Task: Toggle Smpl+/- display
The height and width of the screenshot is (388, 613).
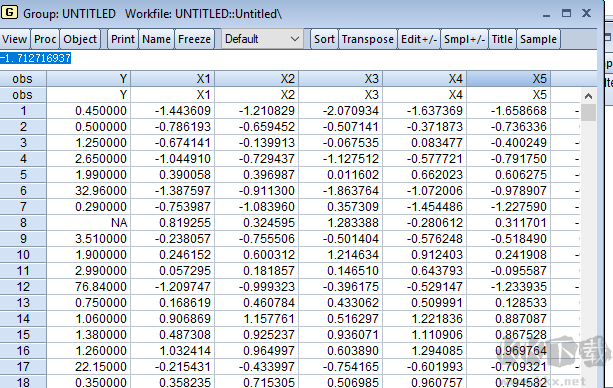Action: pyautogui.click(x=464, y=39)
